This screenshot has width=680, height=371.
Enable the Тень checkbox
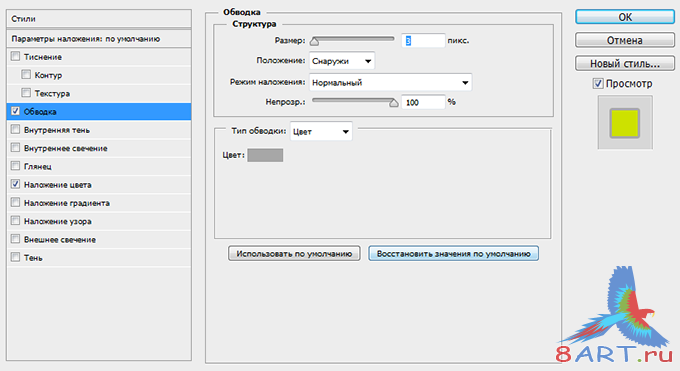[15, 257]
